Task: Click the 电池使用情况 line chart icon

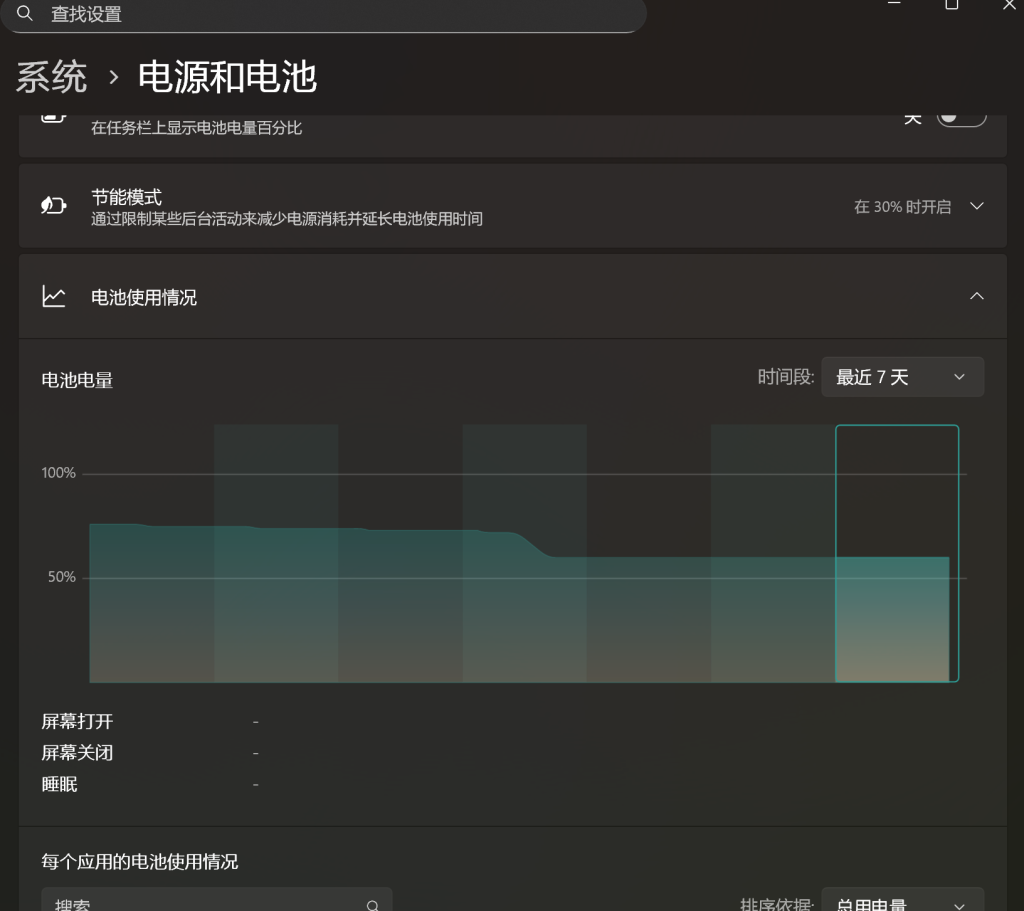Action: pyautogui.click(x=53, y=297)
